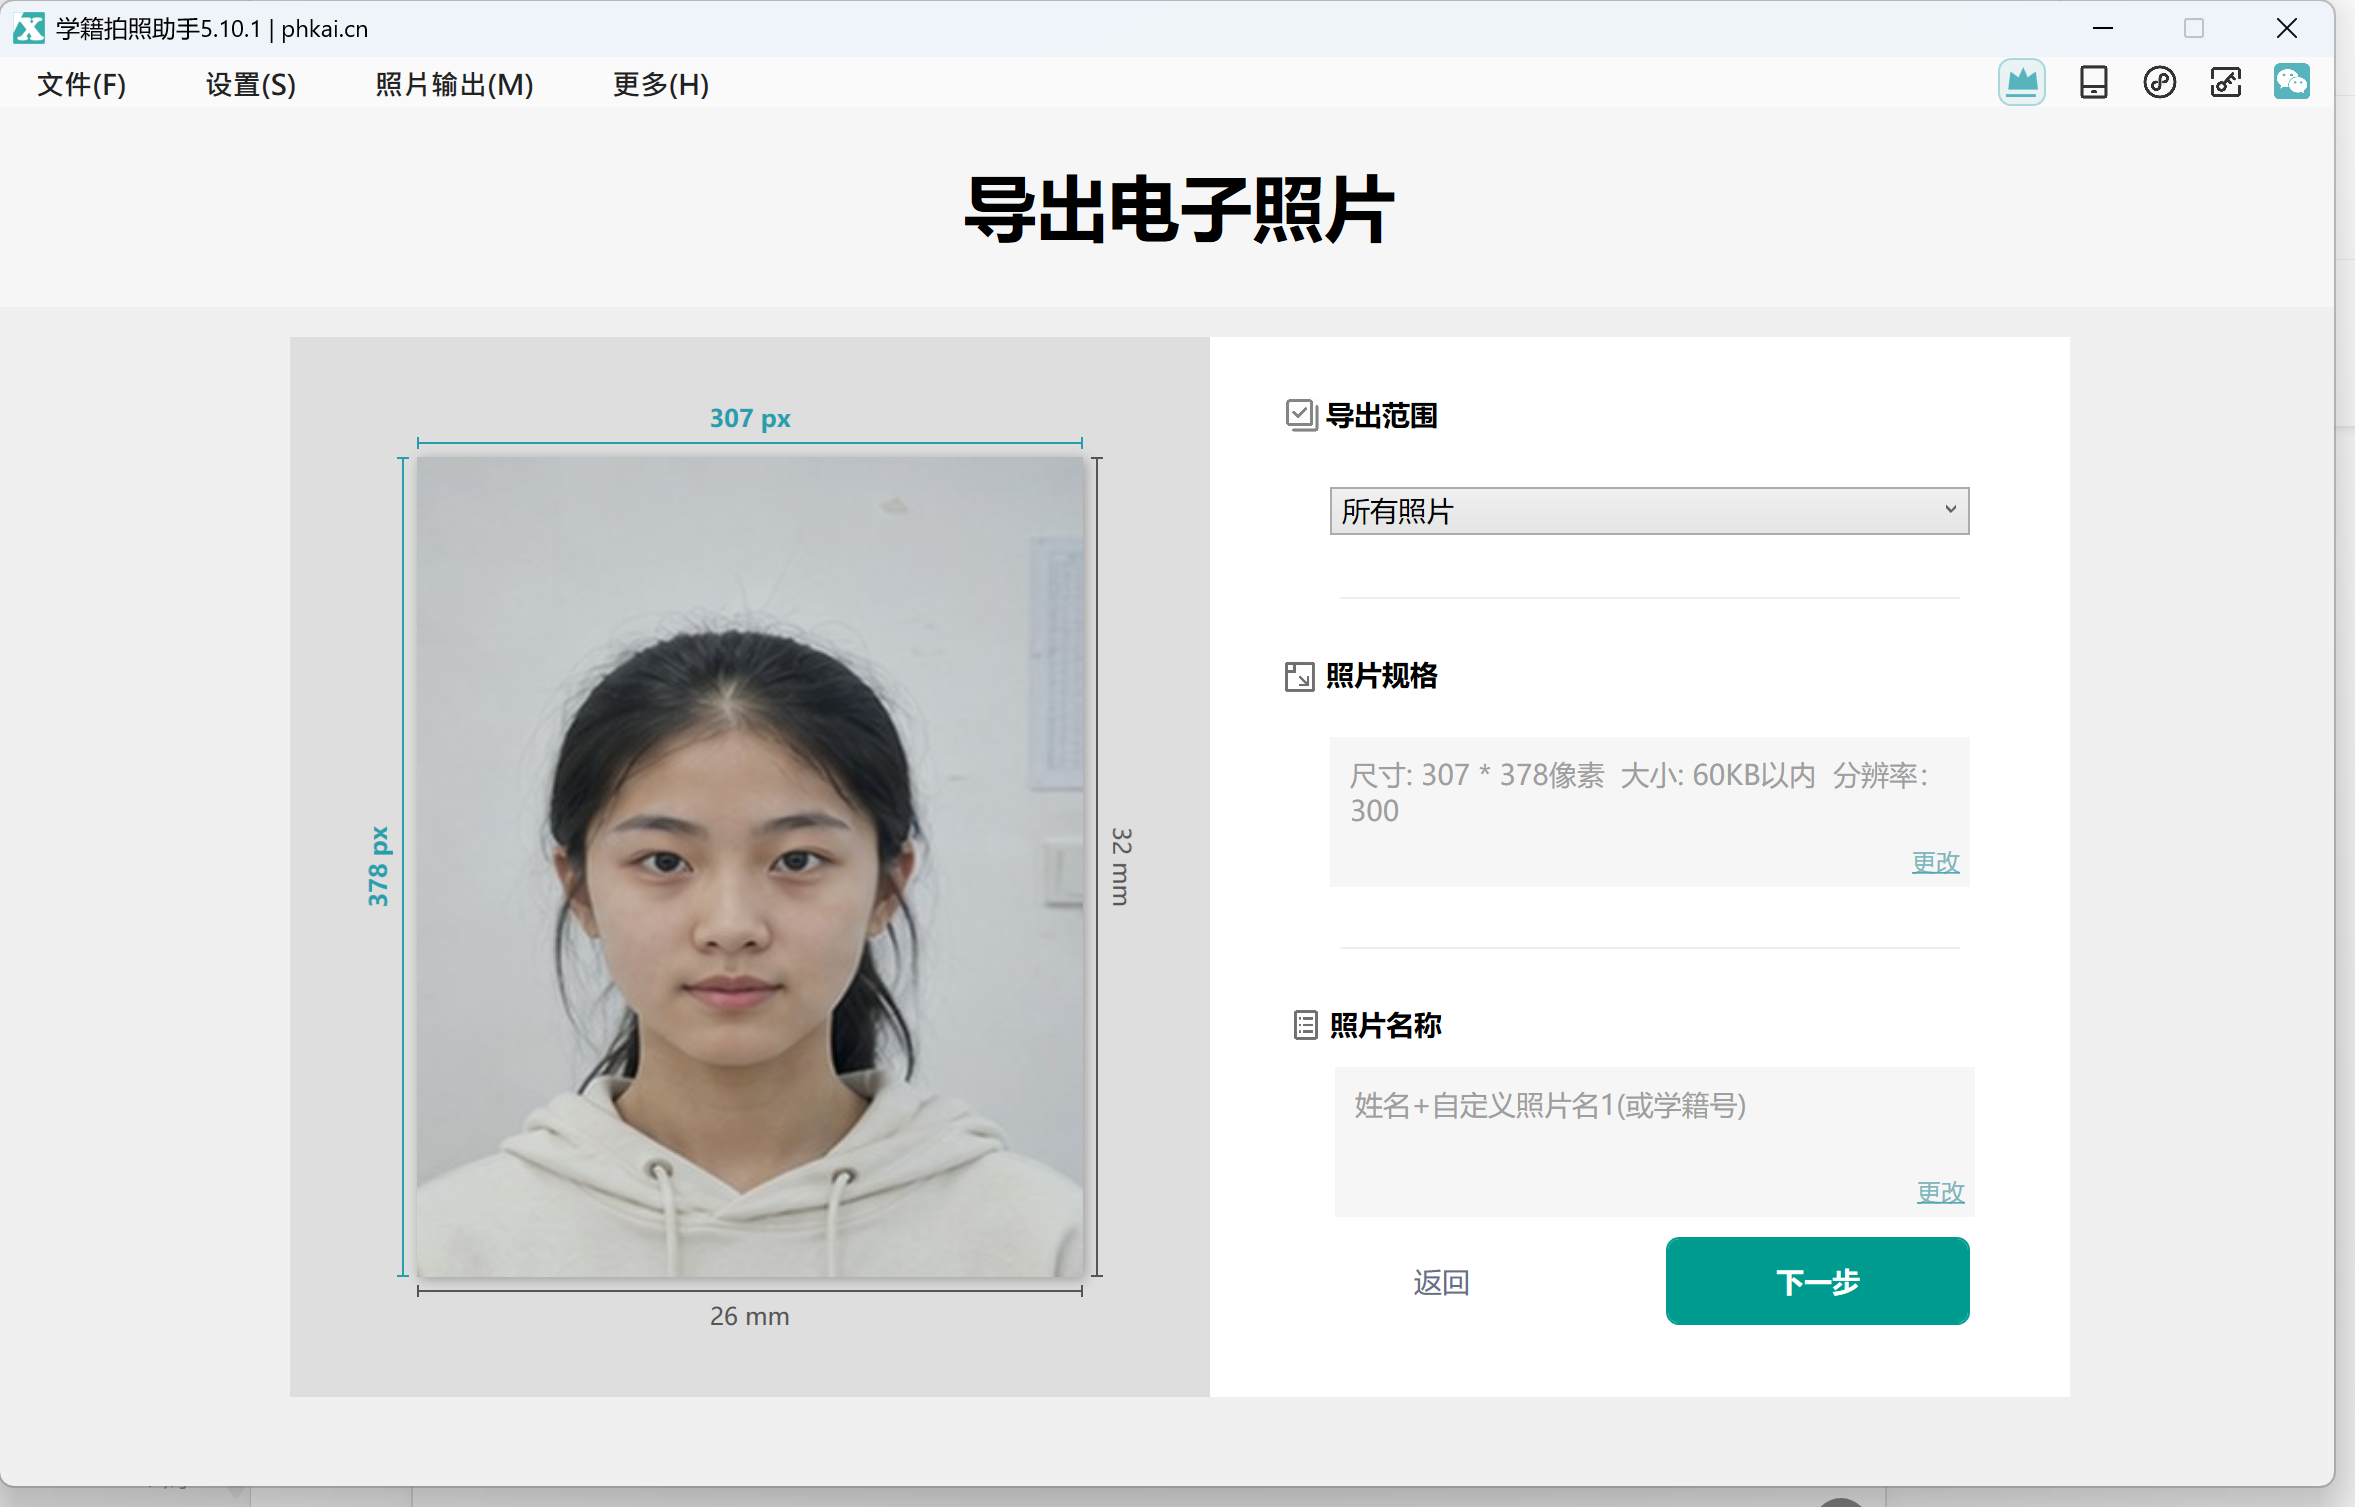The image size is (2355, 1507).
Task: Click the 26 mm width label
Action: click(749, 1316)
